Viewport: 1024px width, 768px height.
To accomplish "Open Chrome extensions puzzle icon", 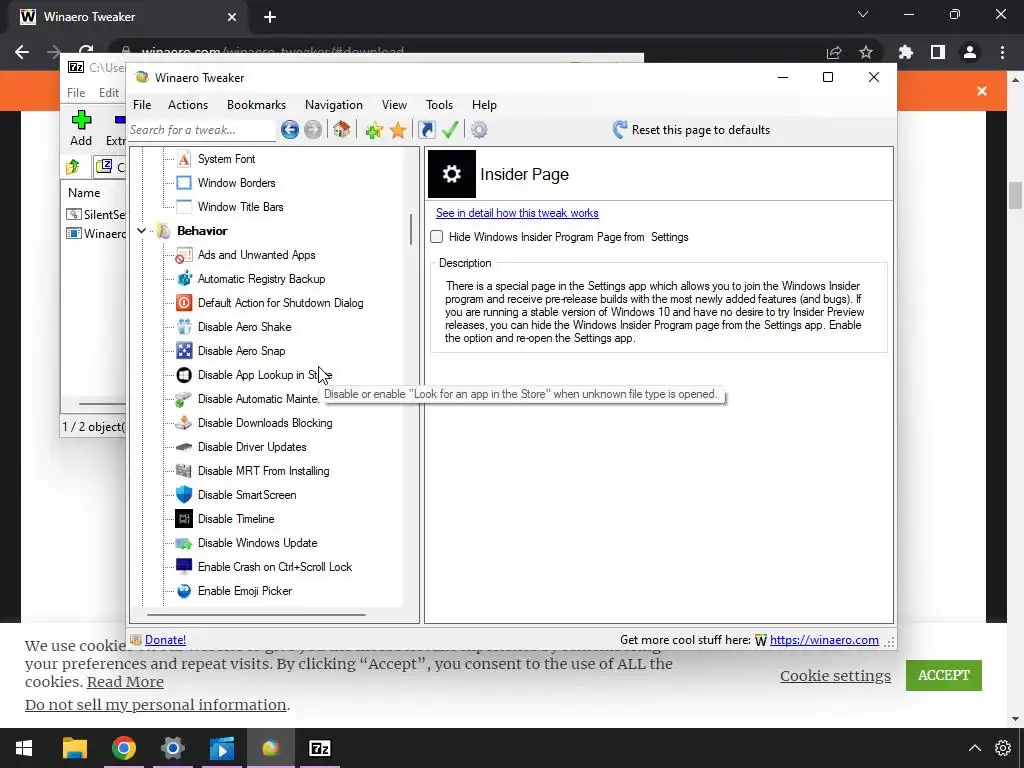I will (x=906, y=52).
